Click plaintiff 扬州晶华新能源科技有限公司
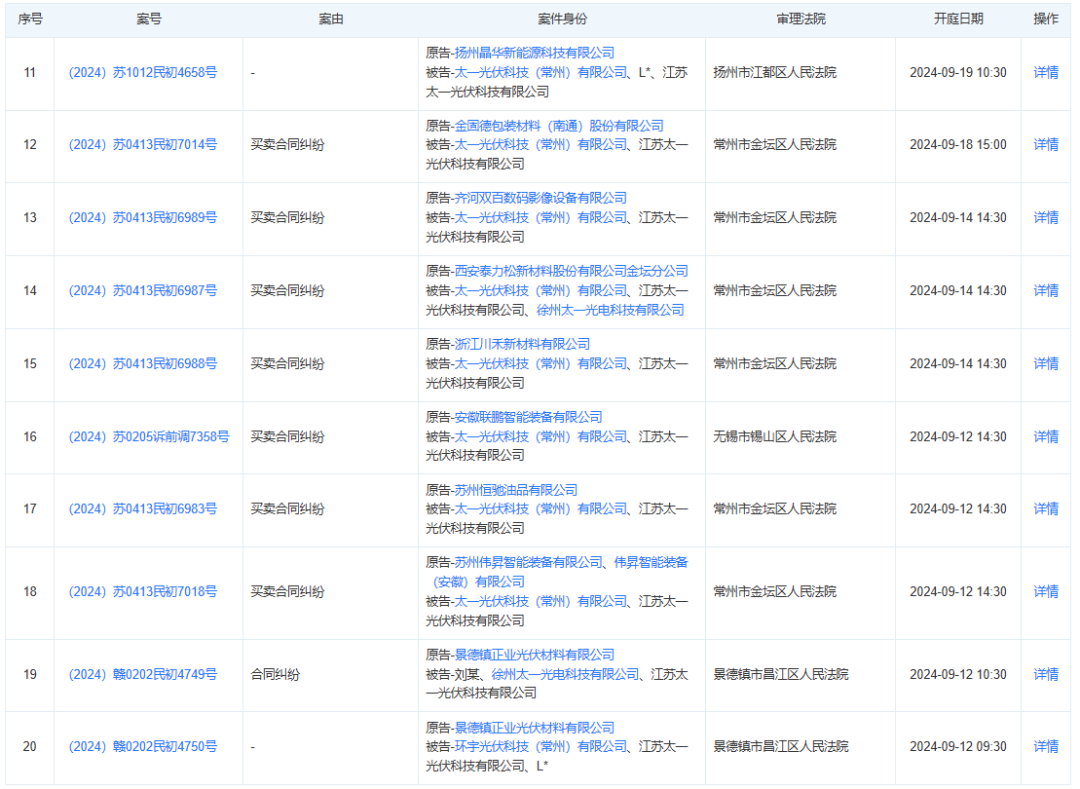The image size is (1080, 789). (x=534, y=53)
